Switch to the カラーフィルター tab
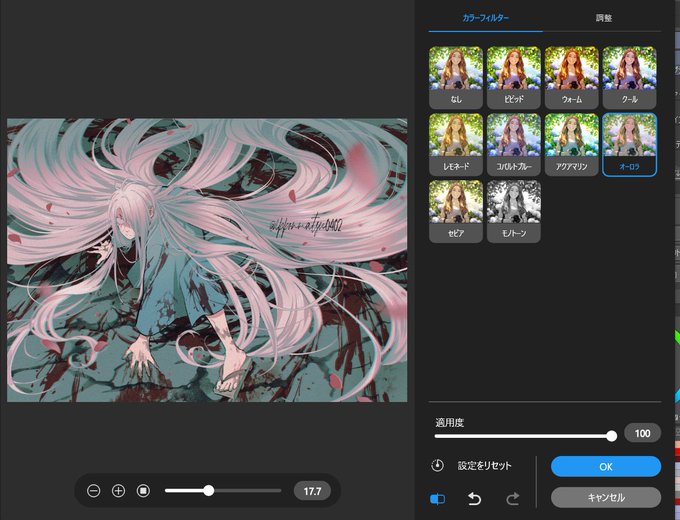The width and height of the screenshot is (680, 520). coord(485,18)
